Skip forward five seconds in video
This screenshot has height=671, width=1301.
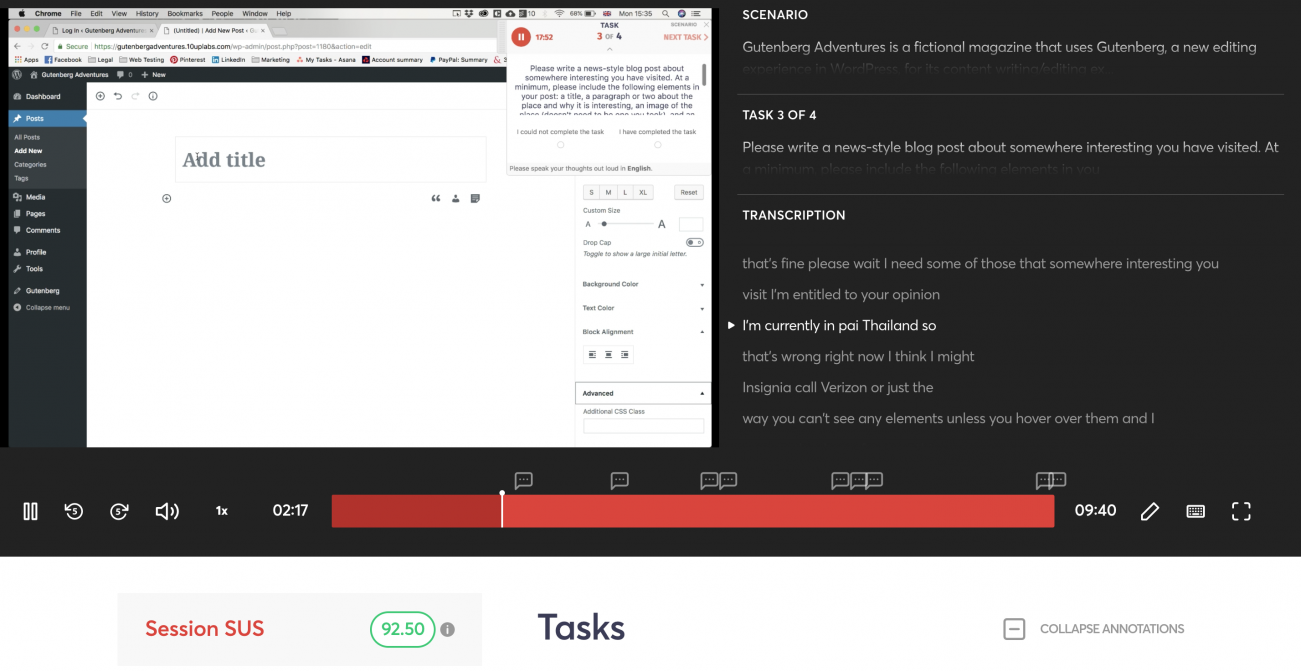tap(119, 511)
